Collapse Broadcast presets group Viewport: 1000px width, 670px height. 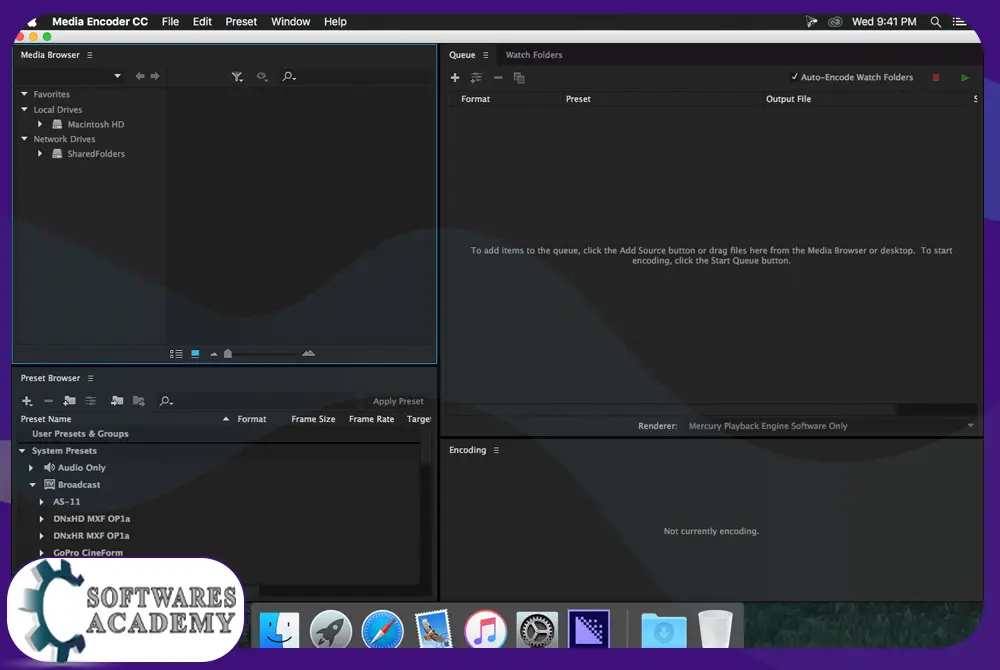[x=33, y=484]
